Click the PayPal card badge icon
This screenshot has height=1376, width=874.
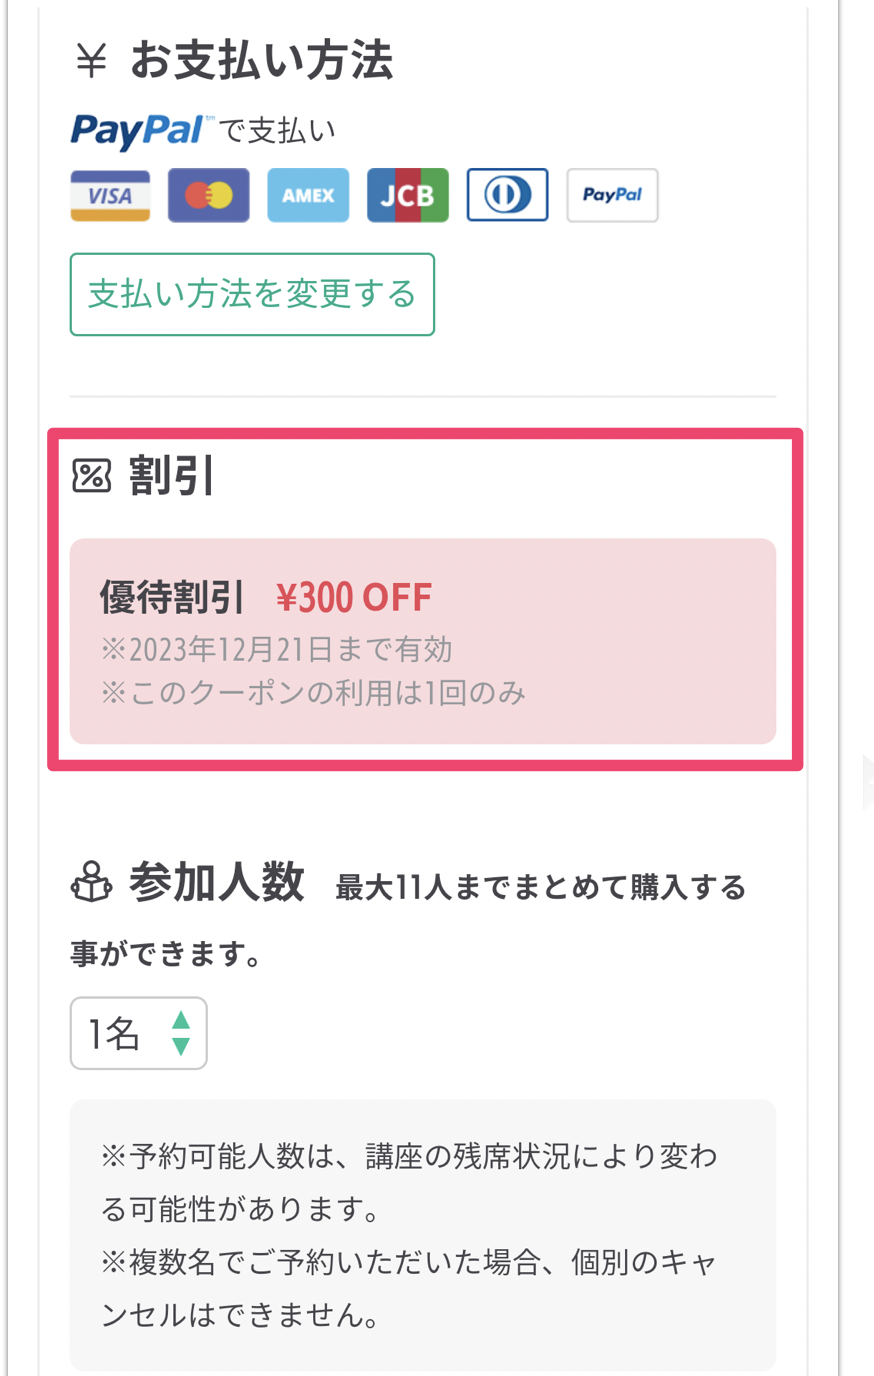pyautogui.click(x=612, y=195)
